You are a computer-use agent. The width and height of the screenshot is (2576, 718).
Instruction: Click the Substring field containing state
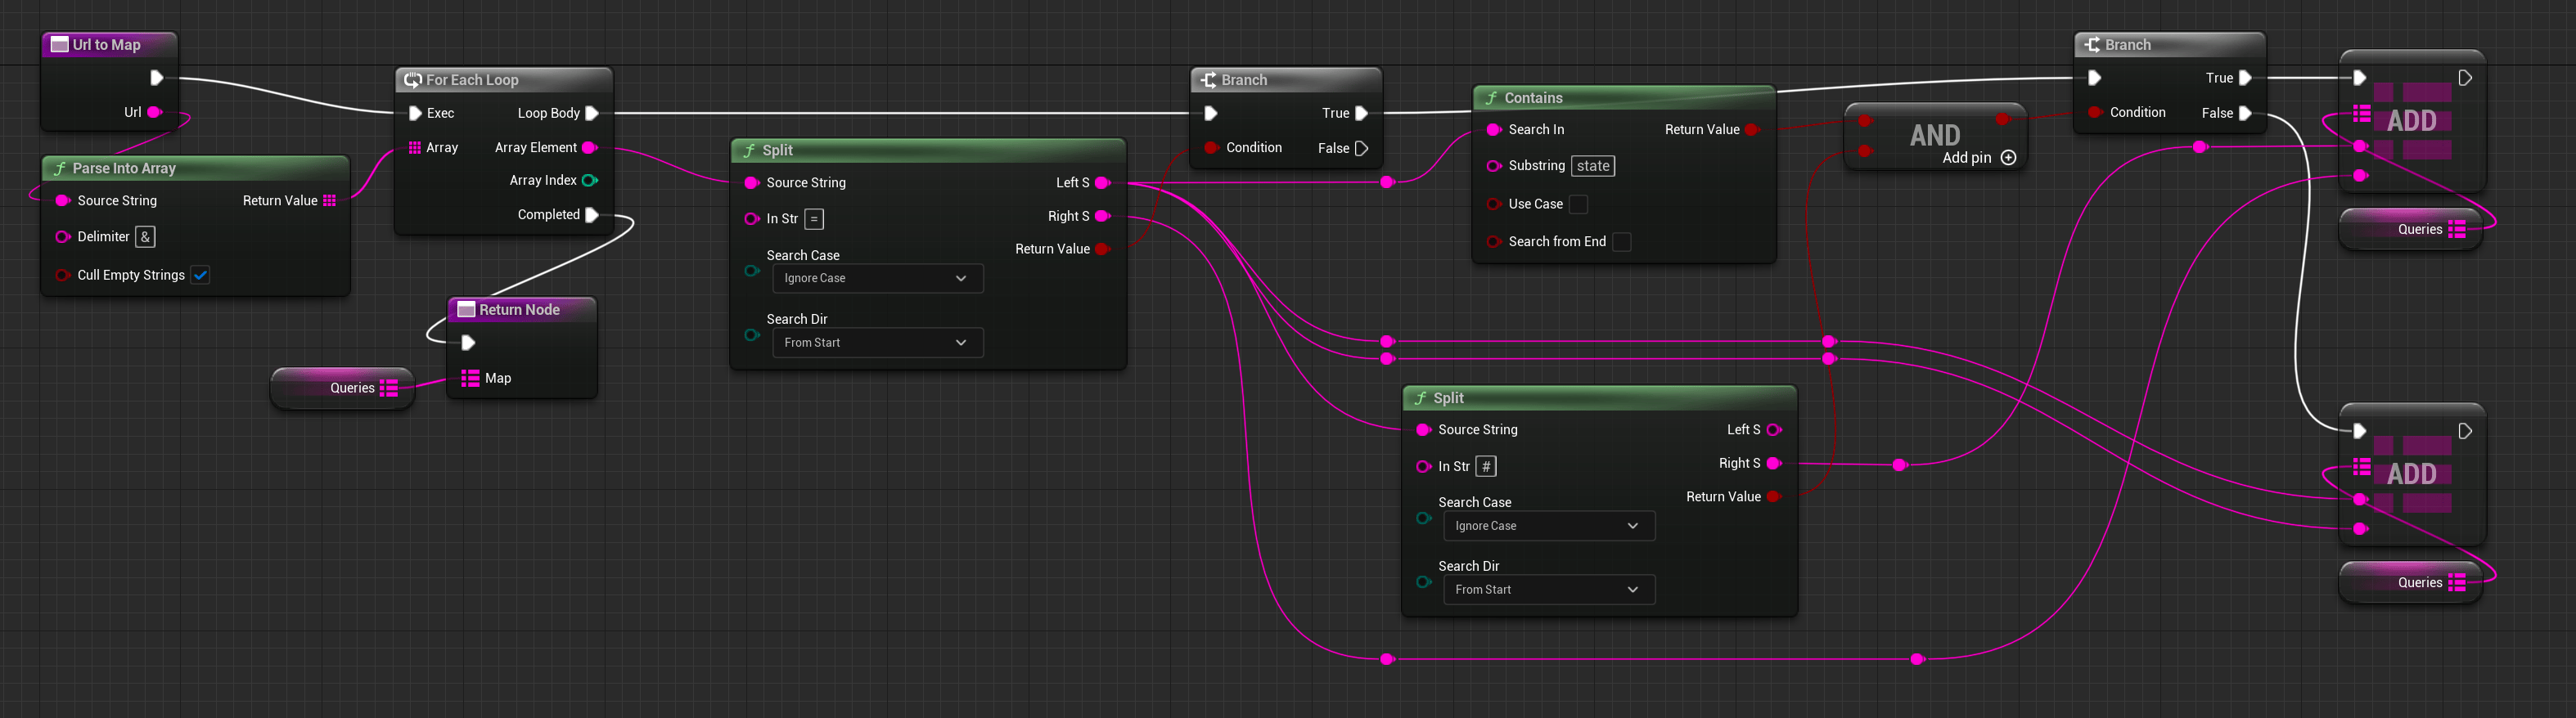1593,166
